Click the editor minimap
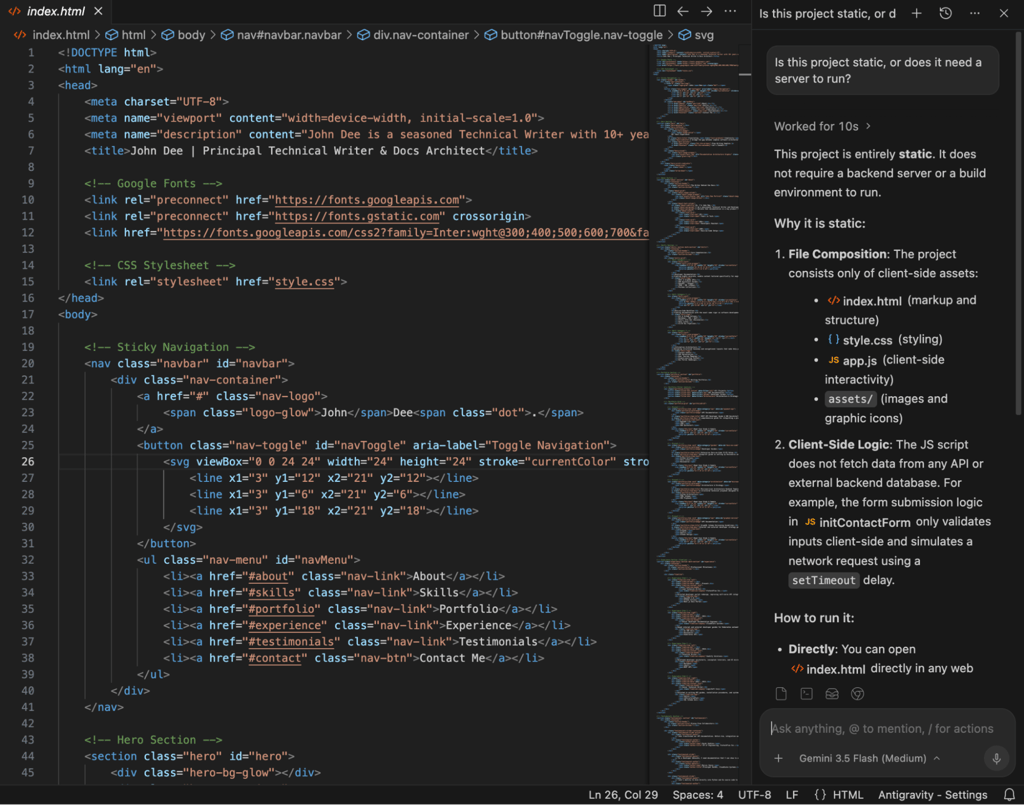 click(x=696, y=415)
